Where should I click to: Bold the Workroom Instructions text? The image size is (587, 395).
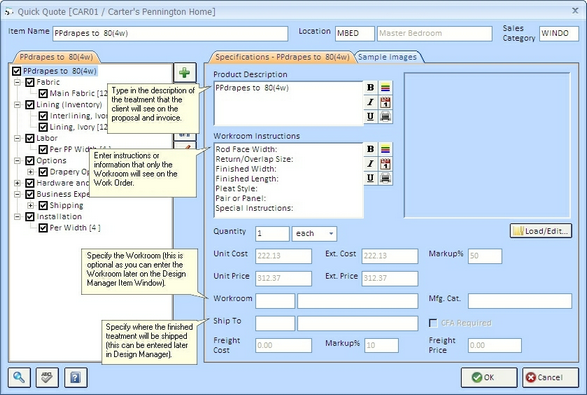click(370, 149)
